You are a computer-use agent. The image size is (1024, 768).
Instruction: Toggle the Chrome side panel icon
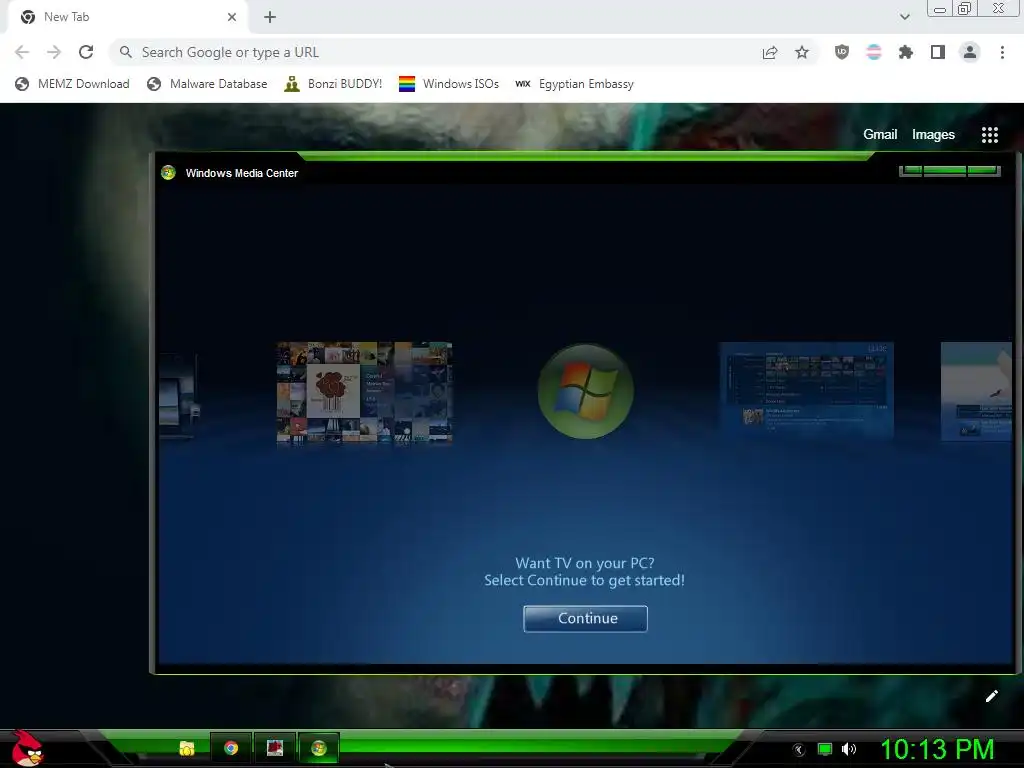[x=938, y=52]
